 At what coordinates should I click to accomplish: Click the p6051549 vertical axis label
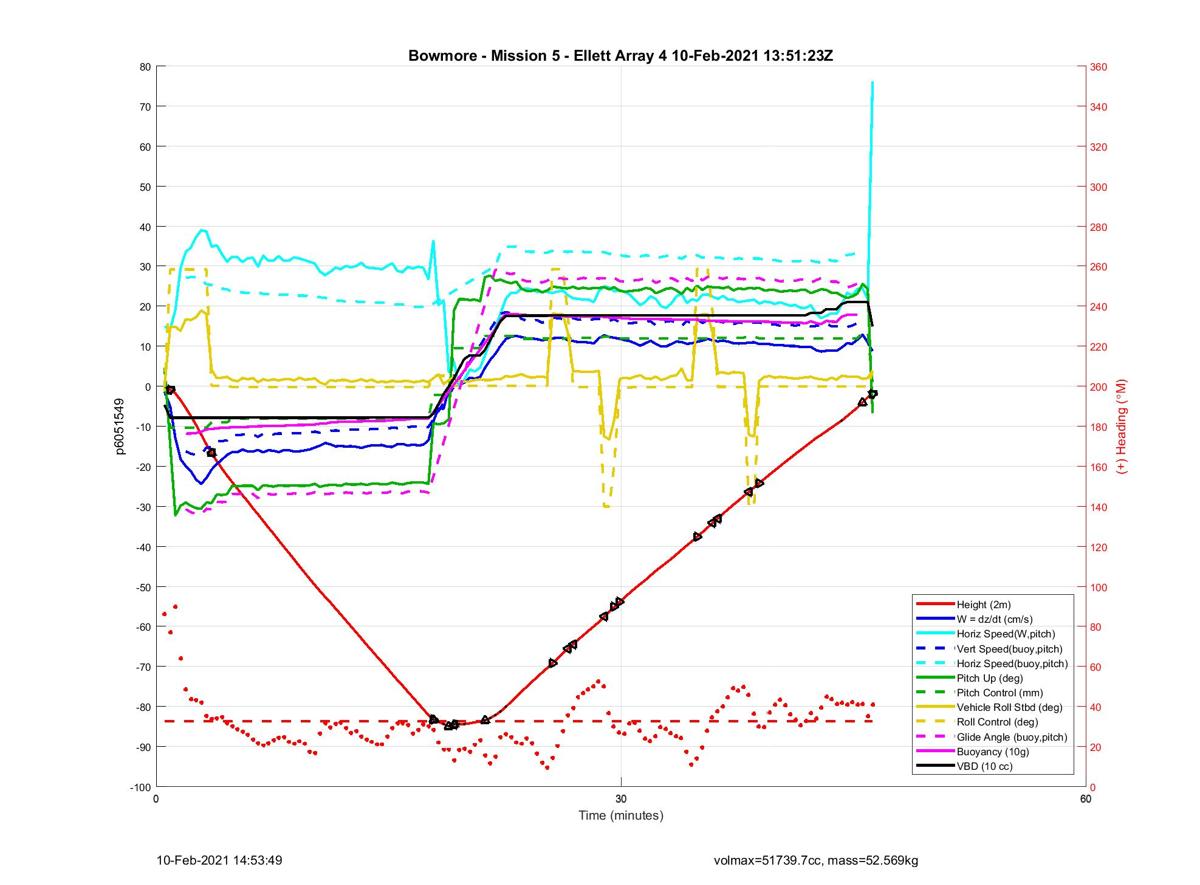[x=119, y=427]
